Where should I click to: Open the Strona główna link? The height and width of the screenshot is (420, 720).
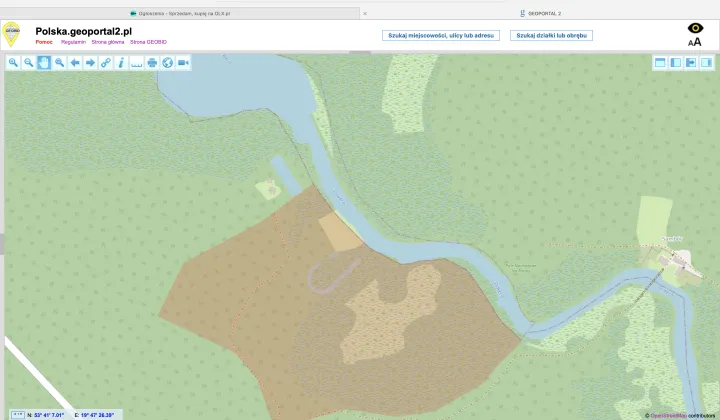[108, 42]
